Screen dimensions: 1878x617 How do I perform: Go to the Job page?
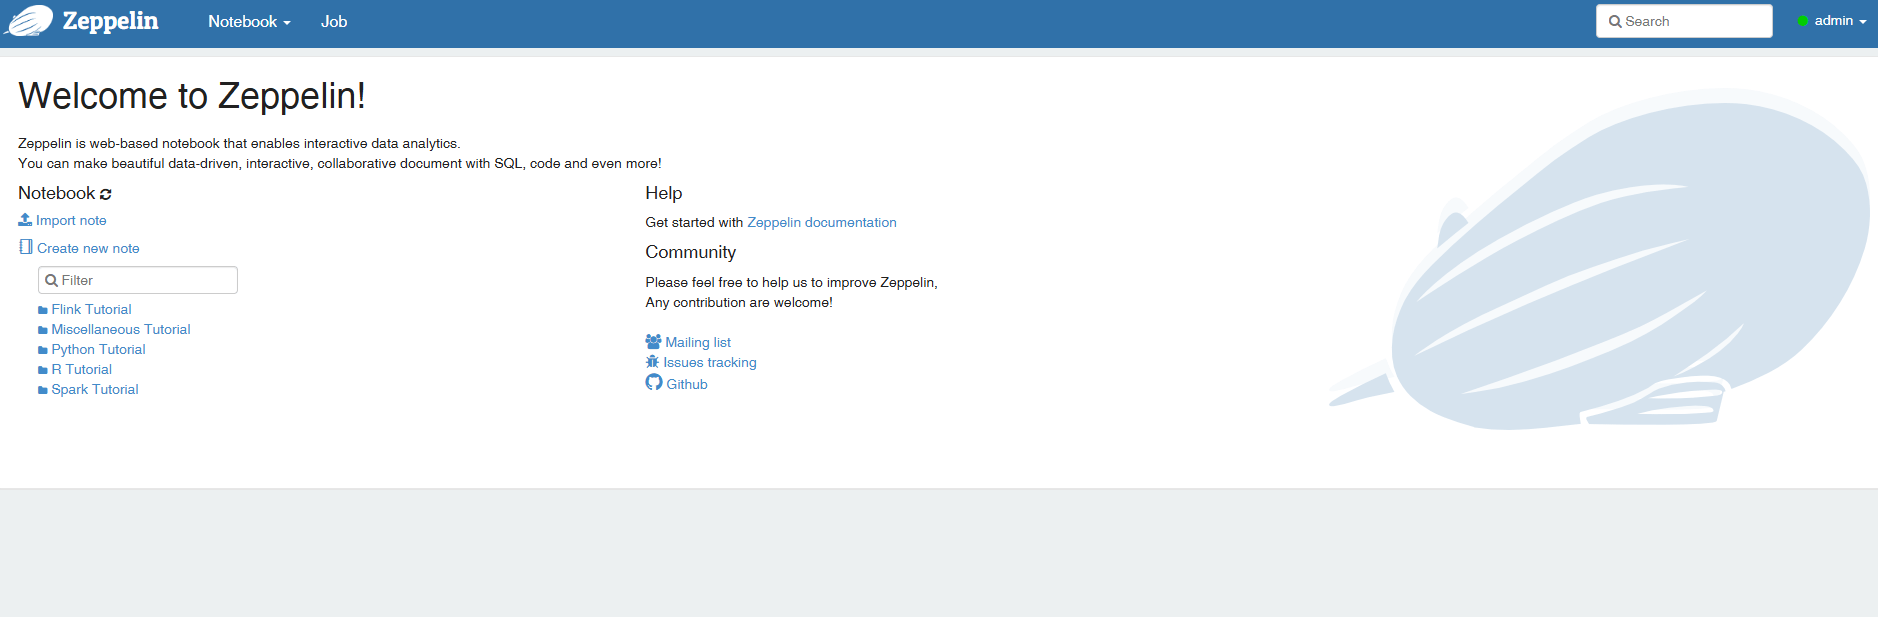[334, 22]
